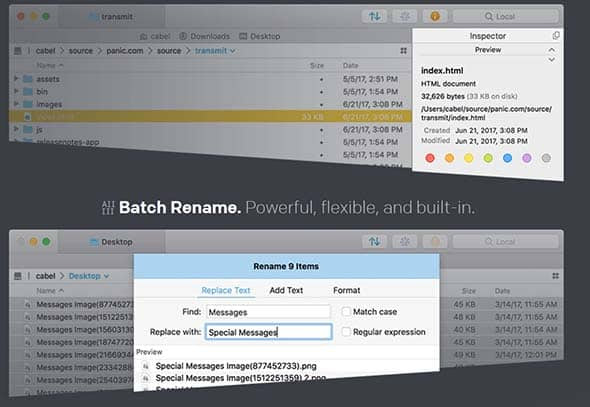Screen dimensions: 590x407
Task: Apply the red tag color
Action: 430,158
